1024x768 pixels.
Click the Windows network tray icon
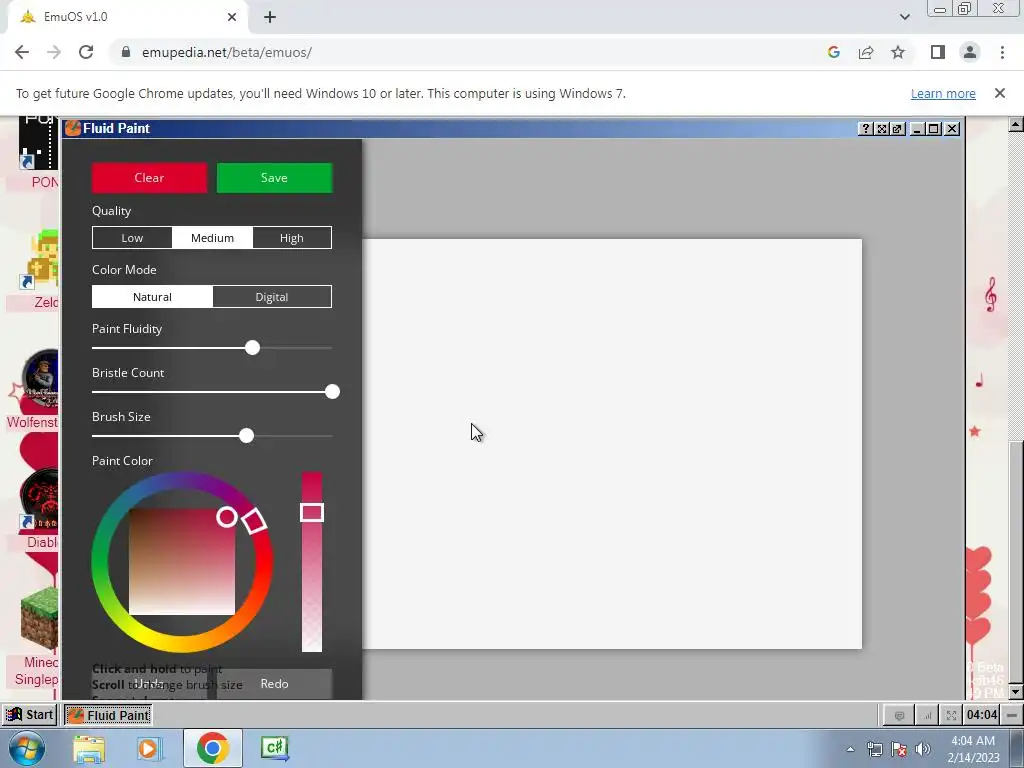[x=874, y=749]
